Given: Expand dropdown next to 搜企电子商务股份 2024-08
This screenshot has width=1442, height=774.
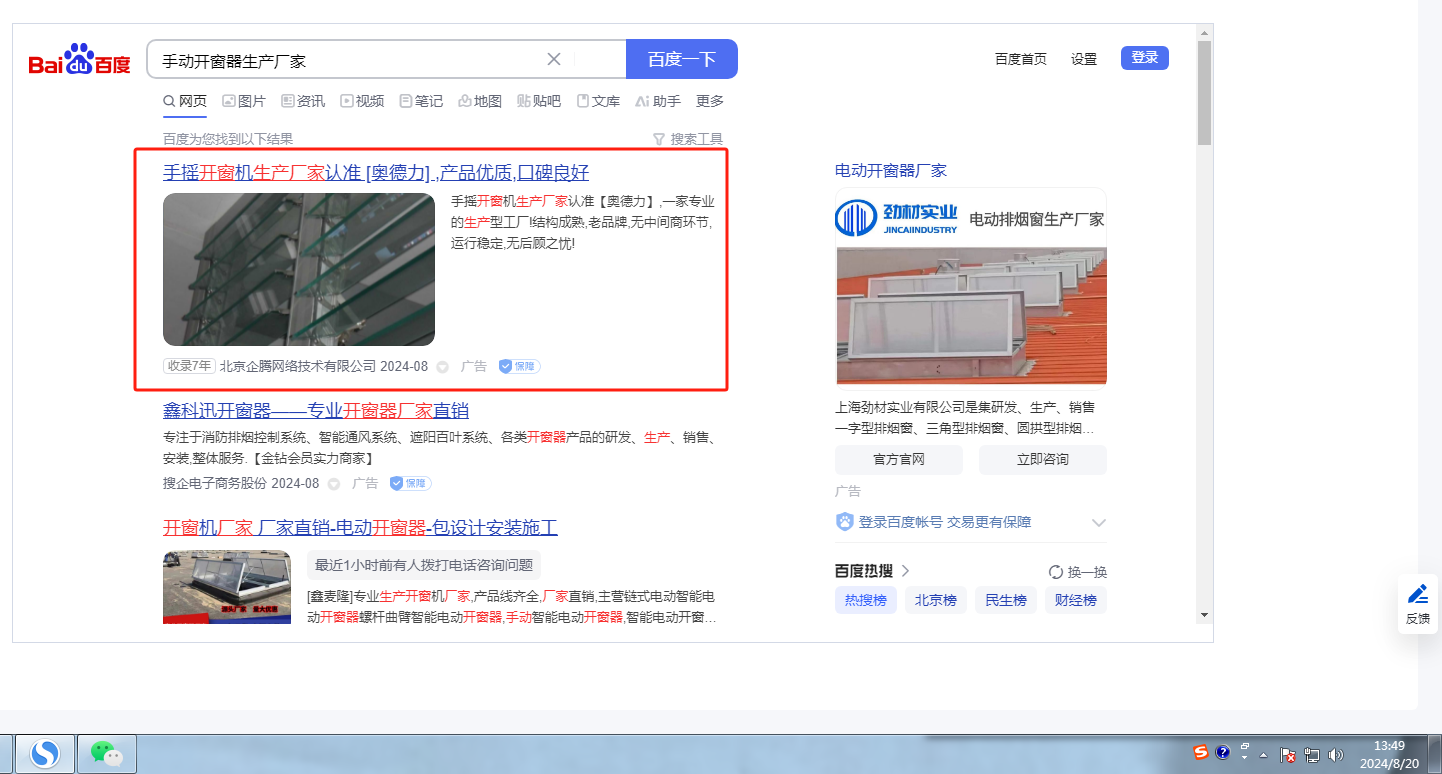Looking at the screenshot, I should coord(334,484).
